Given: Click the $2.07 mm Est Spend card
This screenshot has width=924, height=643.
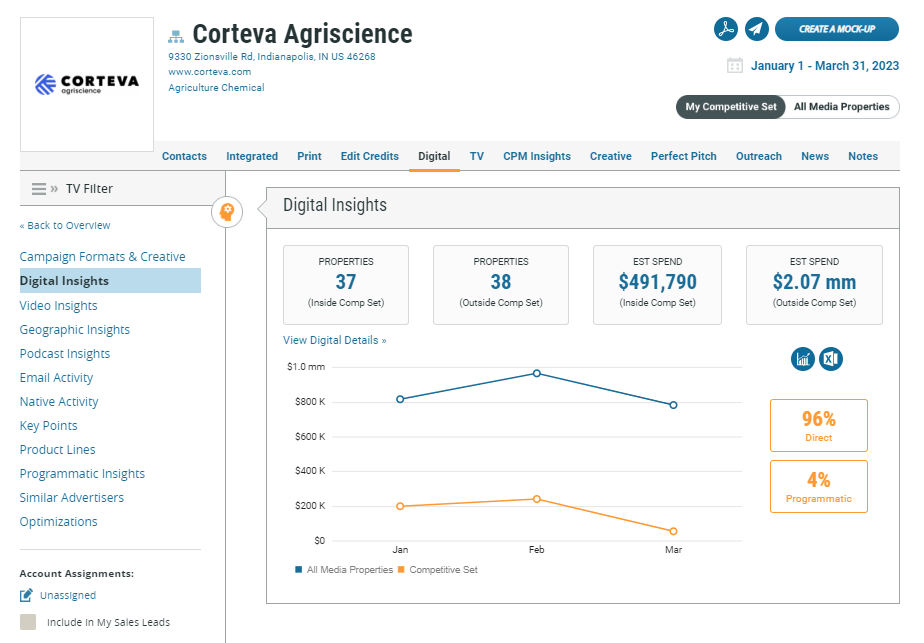Looking at the screenshot, I should click(814, 285).
